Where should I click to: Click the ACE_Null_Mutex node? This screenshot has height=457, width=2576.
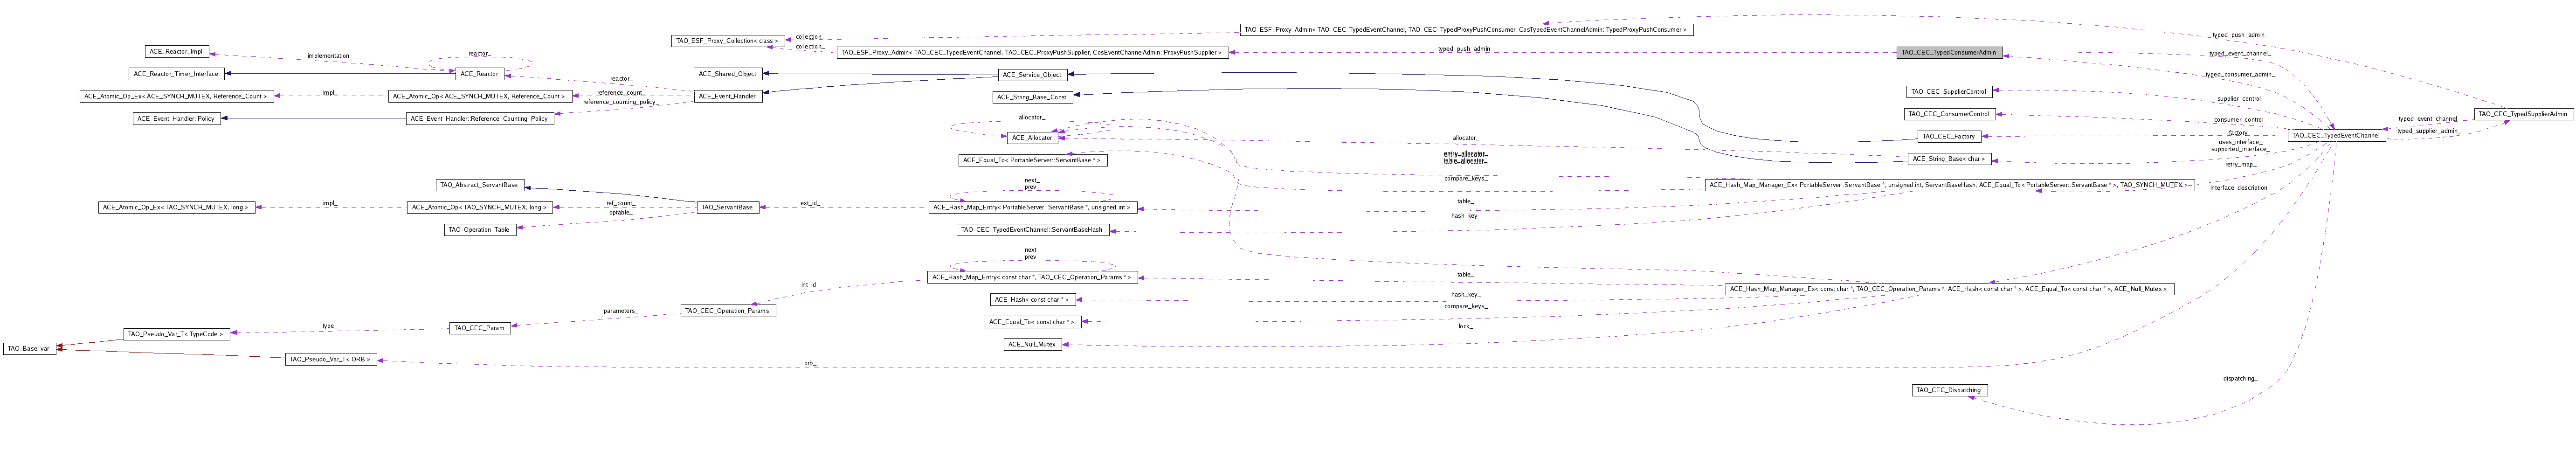tap(1031, 344)
